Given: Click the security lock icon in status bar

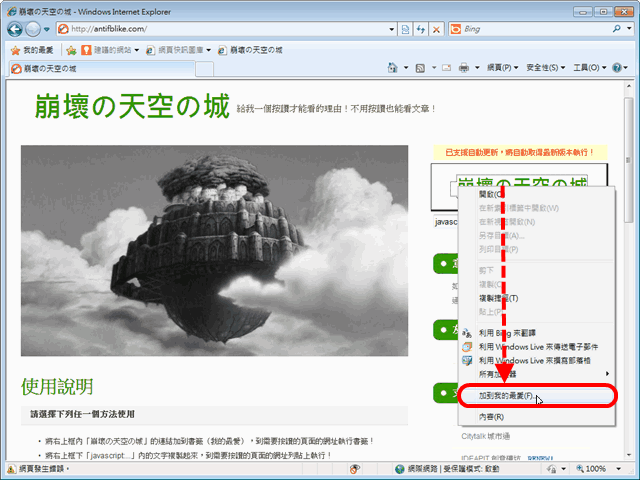Looking at the screenshot, I should click(x=552, y=469).
